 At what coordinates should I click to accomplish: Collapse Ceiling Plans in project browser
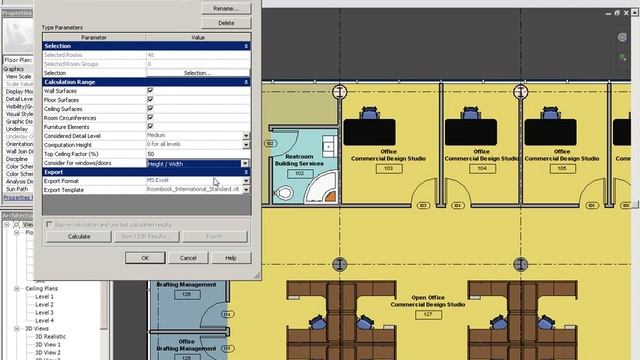pos(17,288)
